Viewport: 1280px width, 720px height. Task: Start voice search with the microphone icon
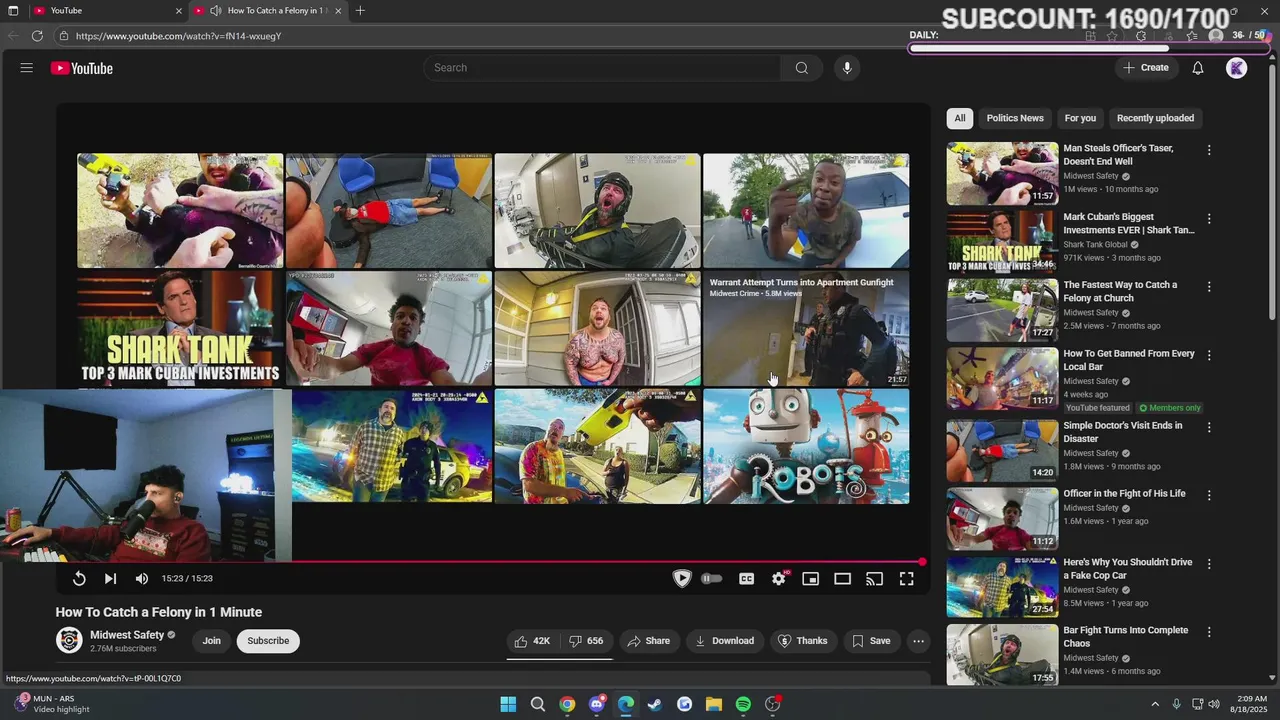847,68
